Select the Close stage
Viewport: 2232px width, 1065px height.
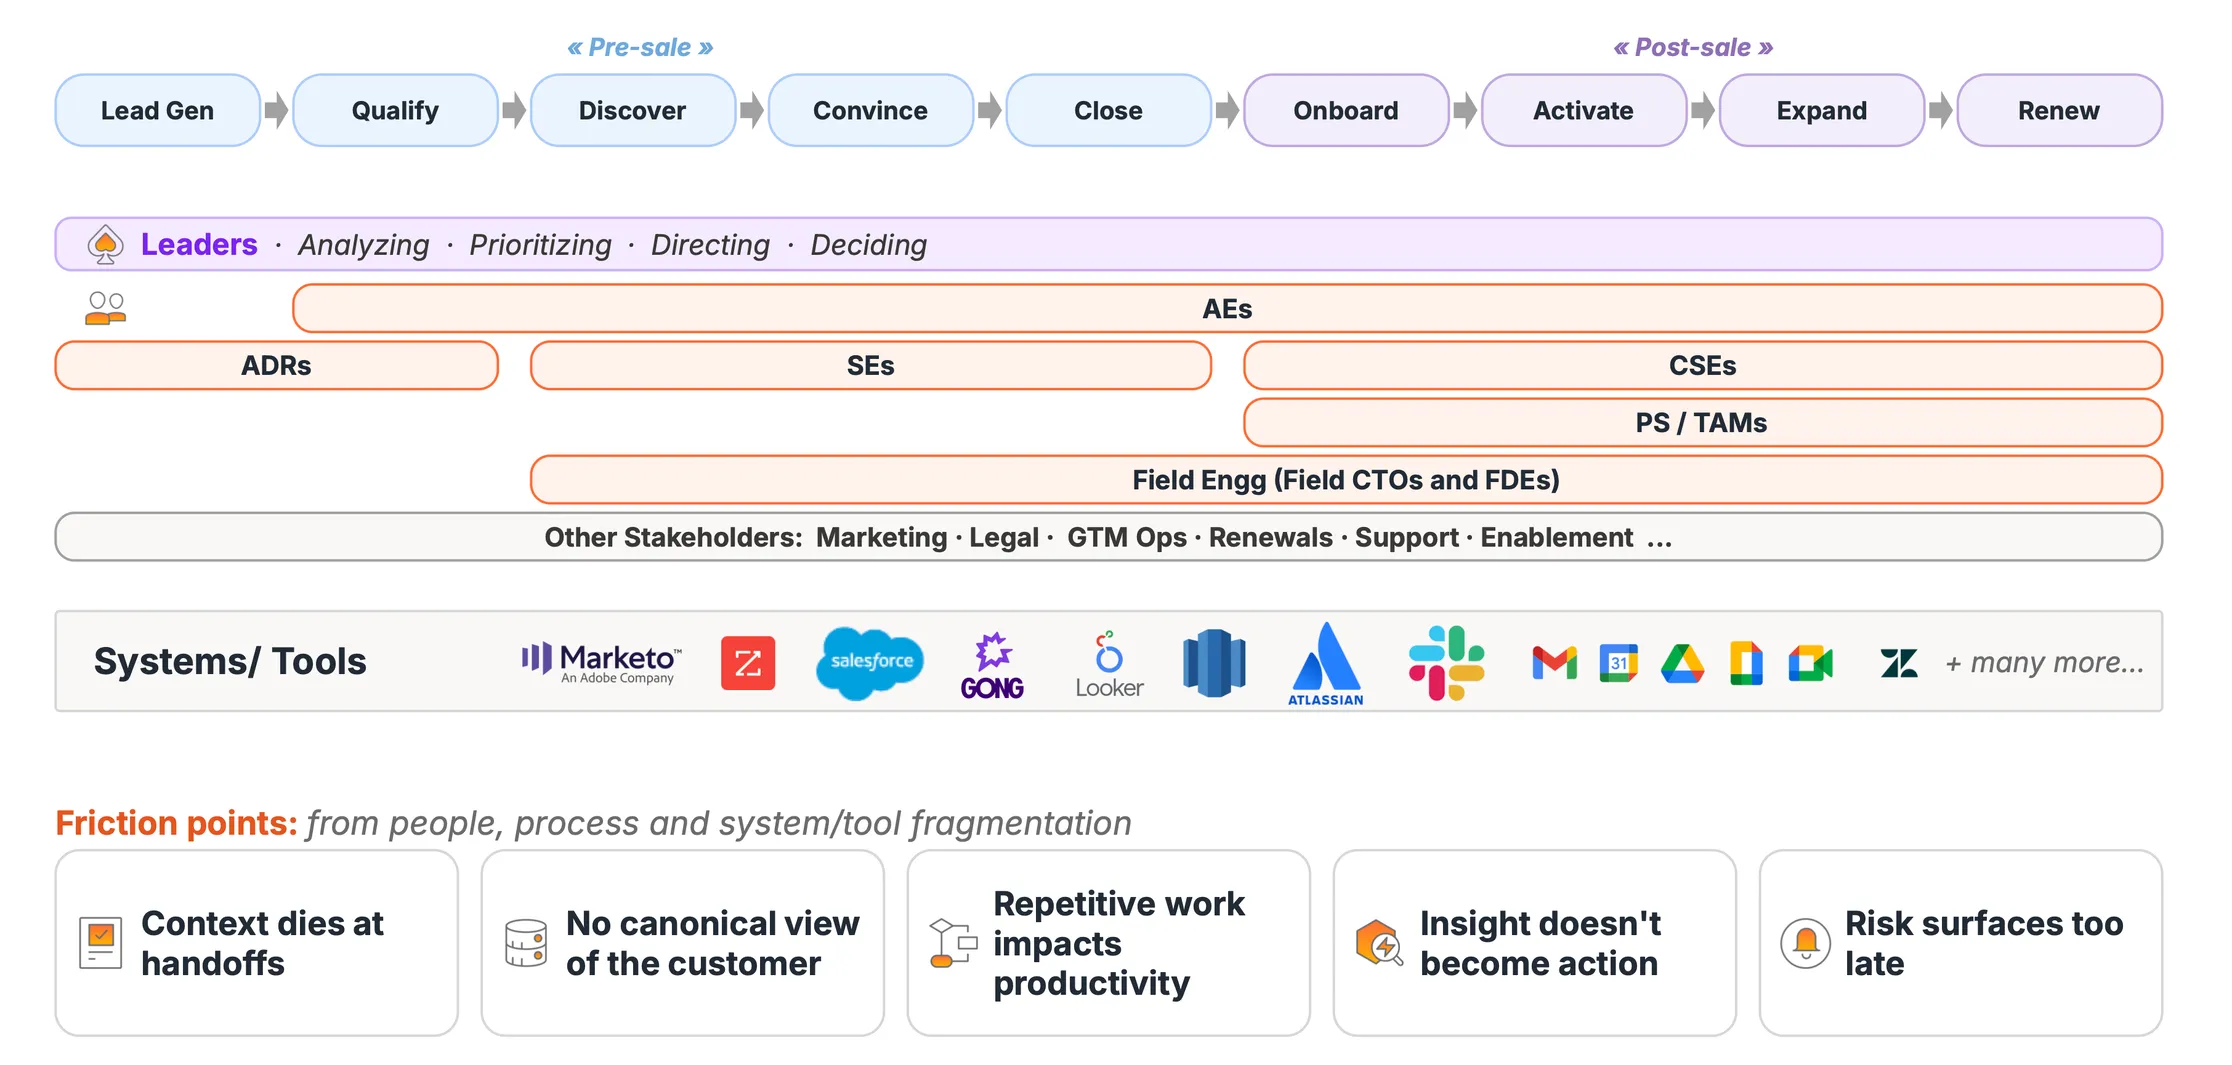click(x=1109, y=110)
